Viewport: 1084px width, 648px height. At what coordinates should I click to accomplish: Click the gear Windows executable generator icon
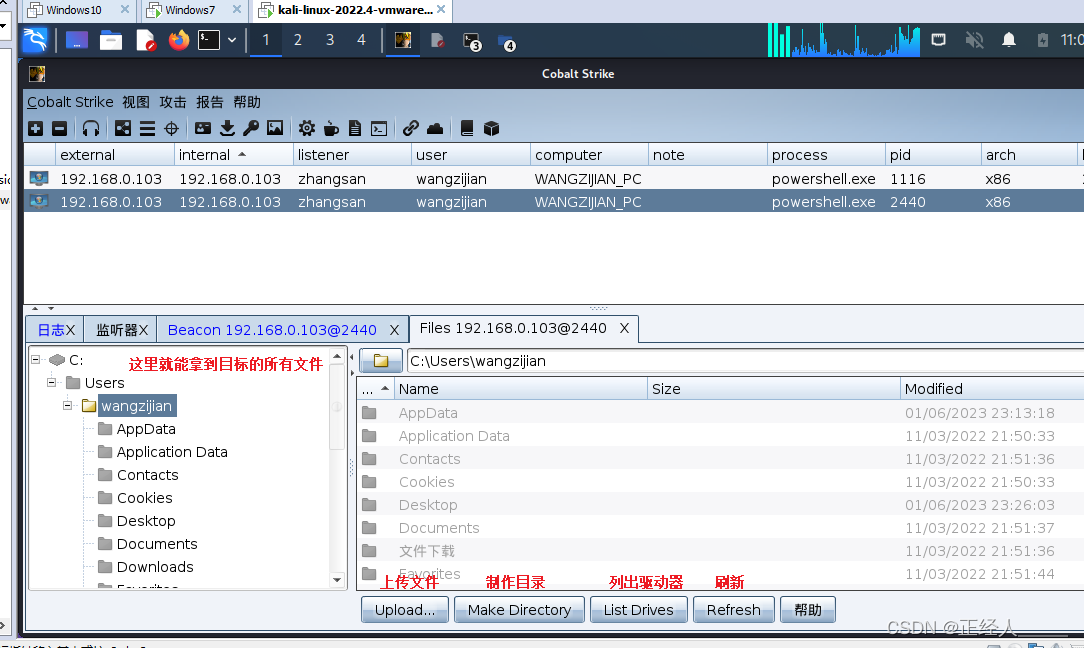tap(306, 128)
